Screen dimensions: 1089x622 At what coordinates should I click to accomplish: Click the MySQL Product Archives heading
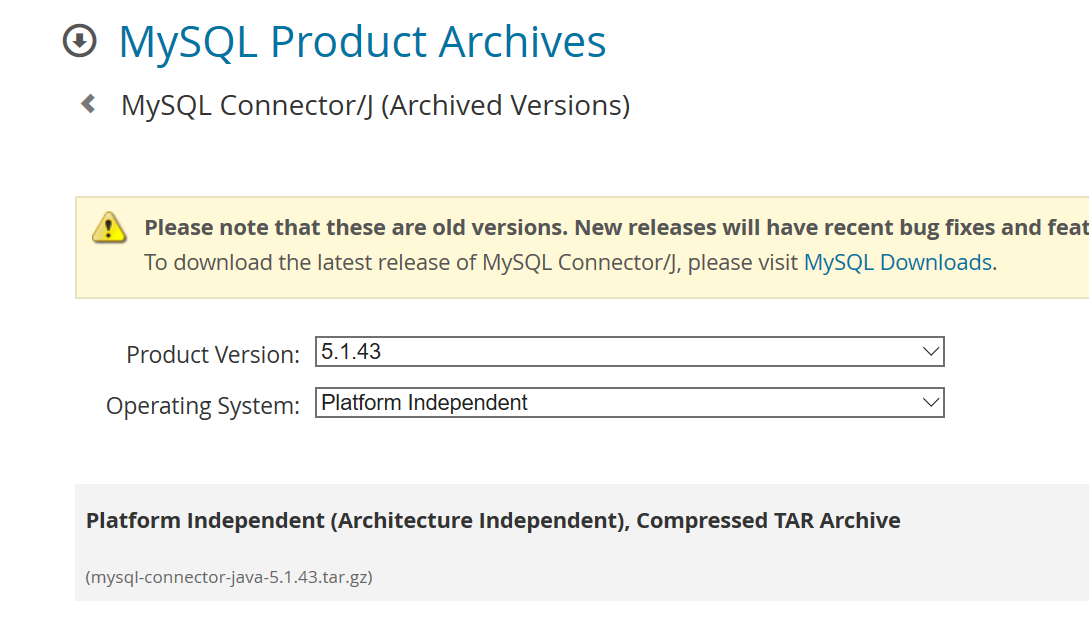[x=362, y=42]
